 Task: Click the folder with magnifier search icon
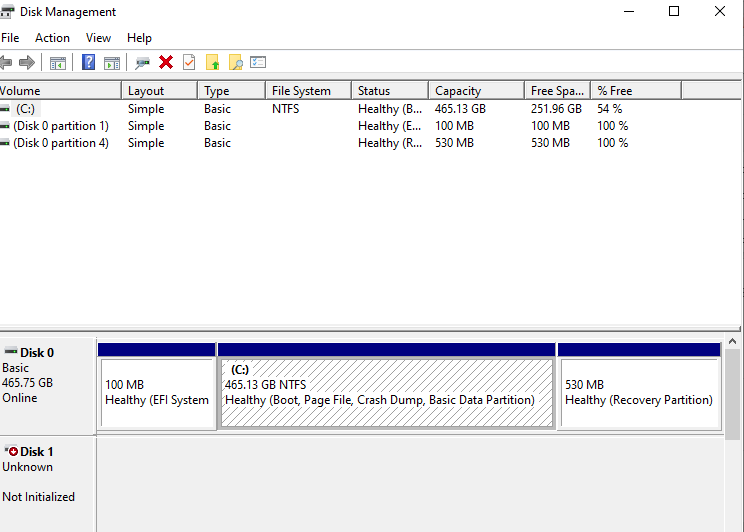tap(236, 63)
